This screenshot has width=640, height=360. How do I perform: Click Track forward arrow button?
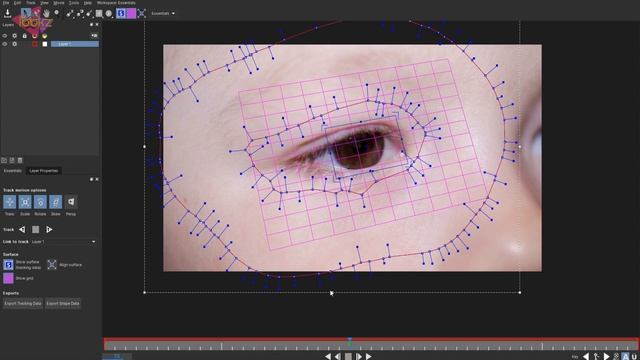click(49, 229)
